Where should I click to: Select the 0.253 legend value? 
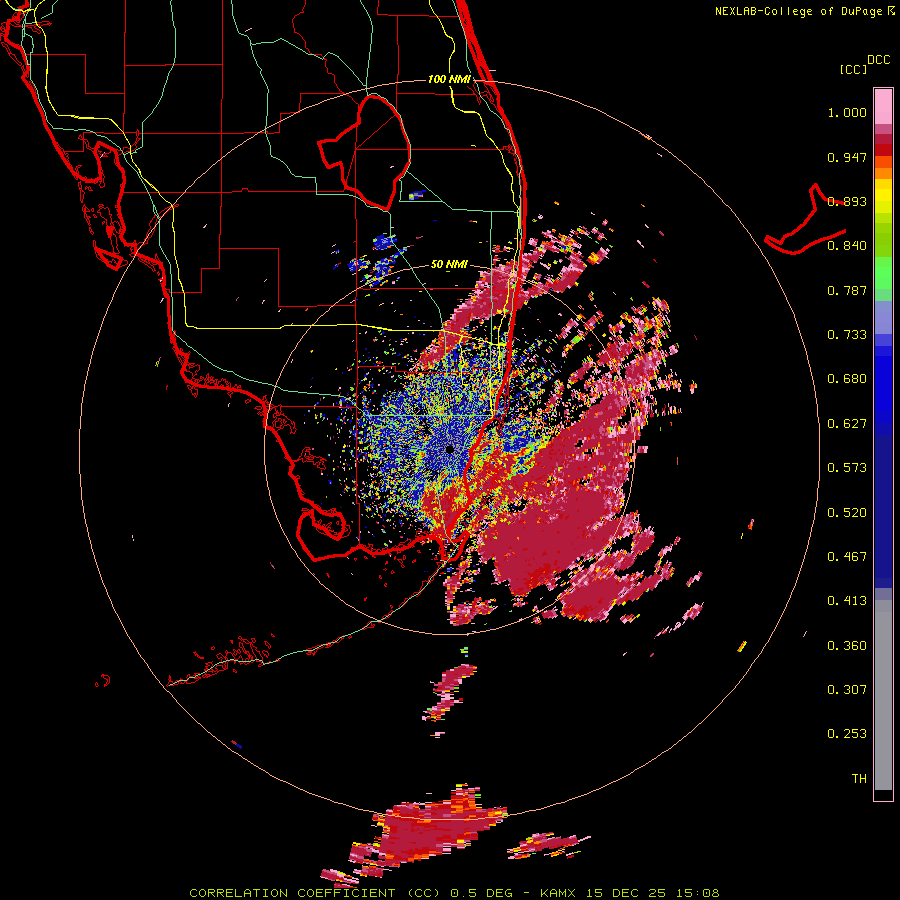pyautogui.click(x=847, y=734)
